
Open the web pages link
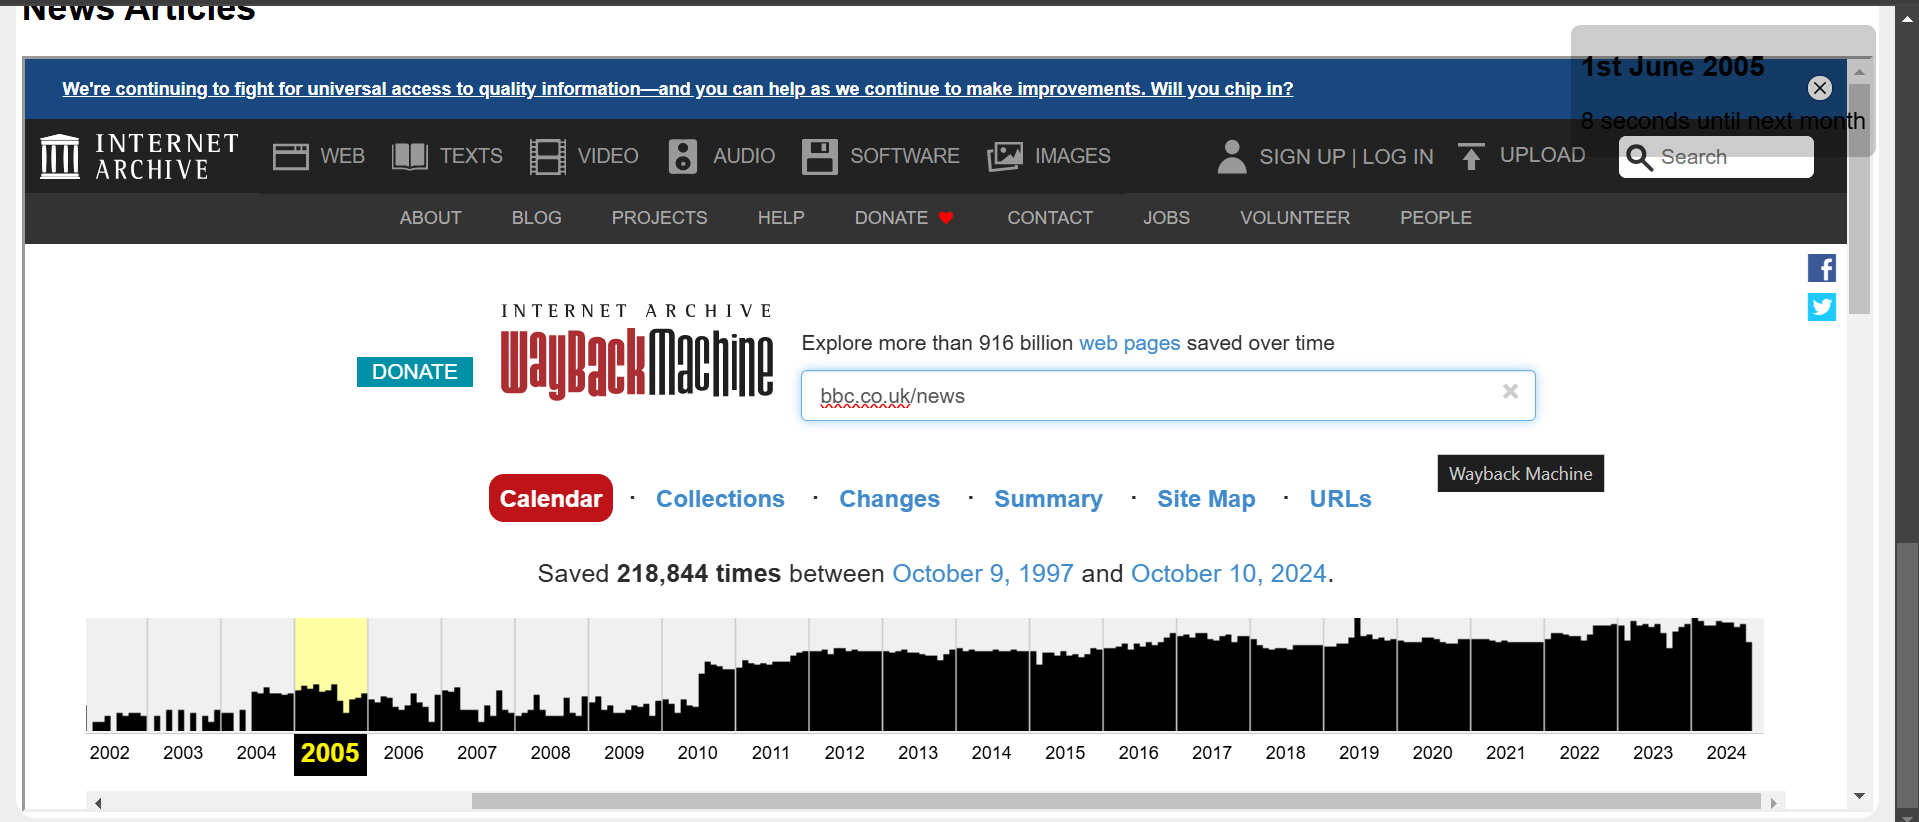1130,343
